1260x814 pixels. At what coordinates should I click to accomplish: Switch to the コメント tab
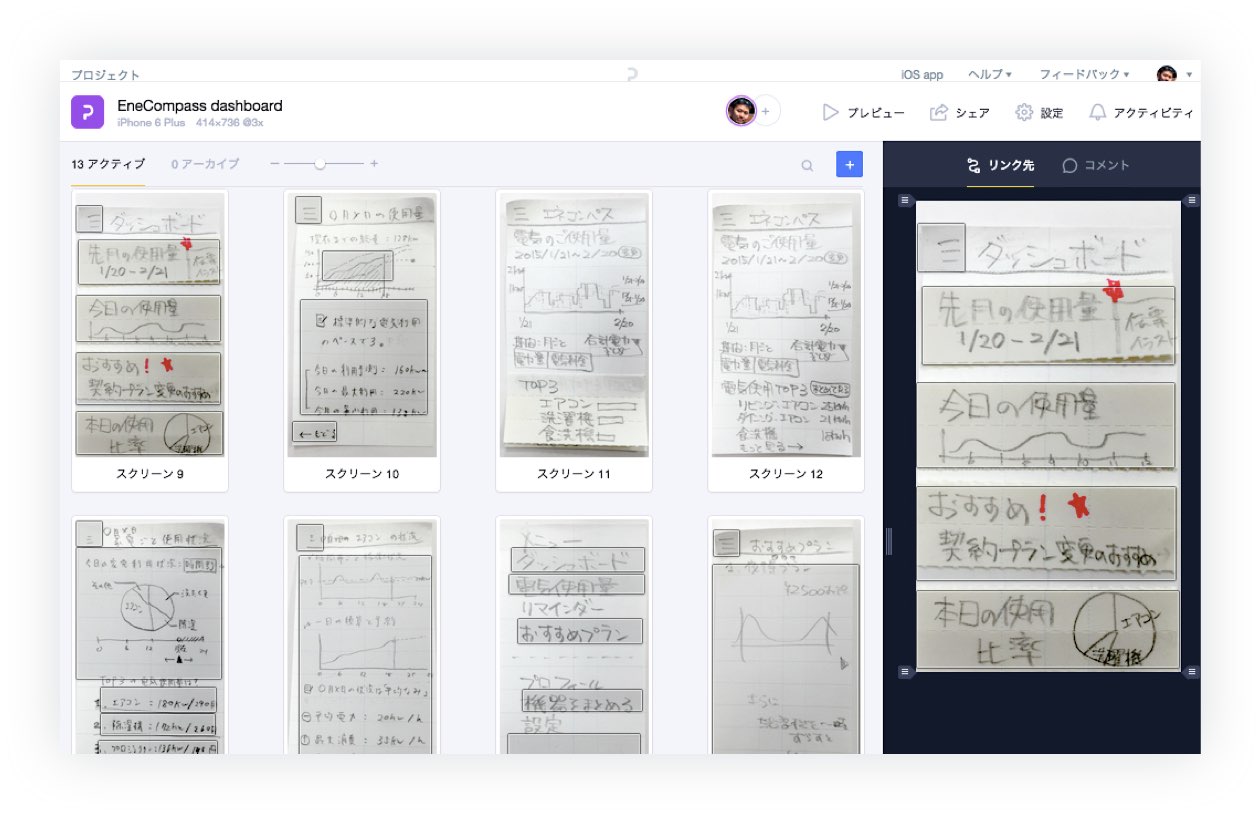[1096, 166]
